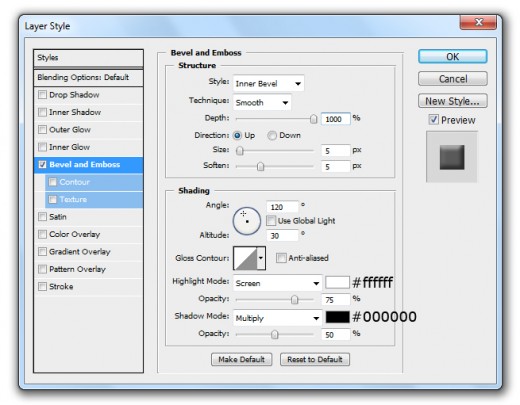Click the New Style... button
The height and width of the screenshot is (405, 520).
(x=453, y=101)
